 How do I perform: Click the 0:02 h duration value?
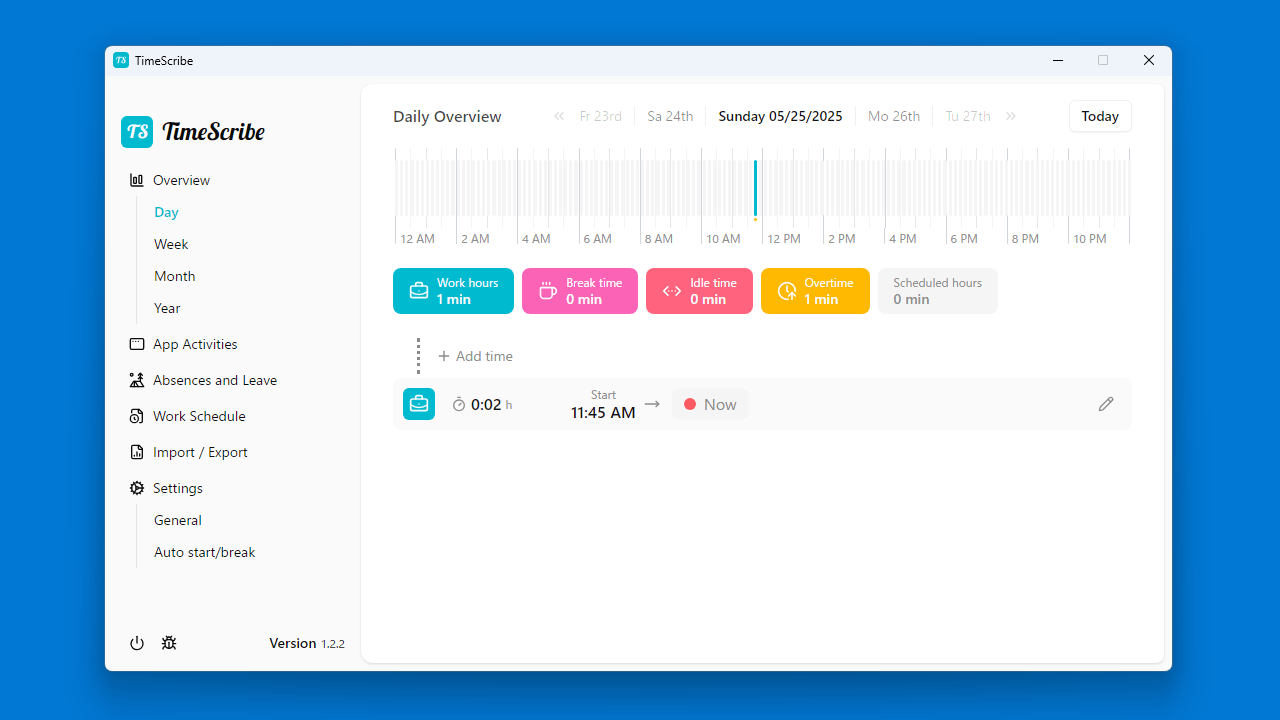tap(491, 405)
